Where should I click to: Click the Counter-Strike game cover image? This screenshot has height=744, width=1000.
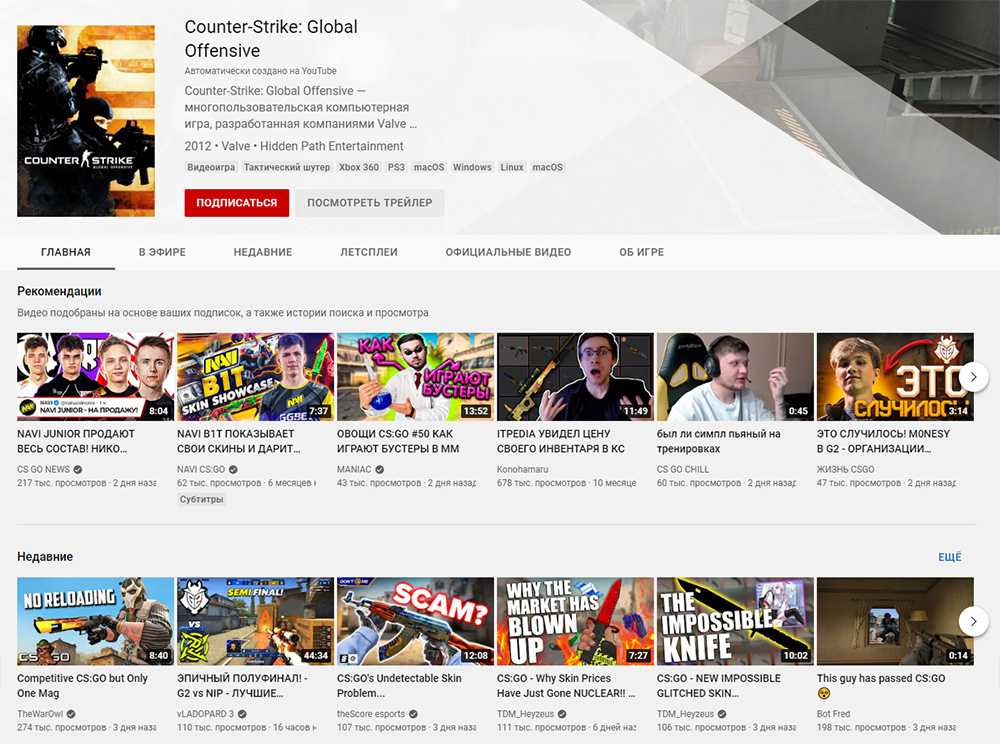pos(86,121)
